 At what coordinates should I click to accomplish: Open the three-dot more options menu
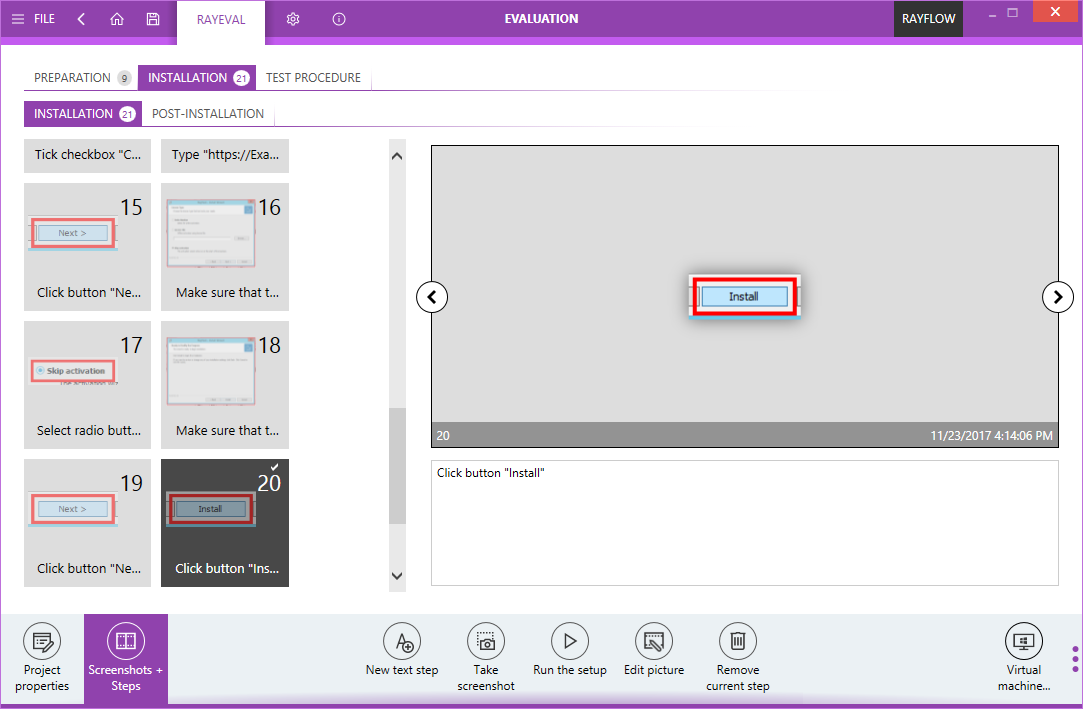pyautogui.click(x=1075, y=659)
